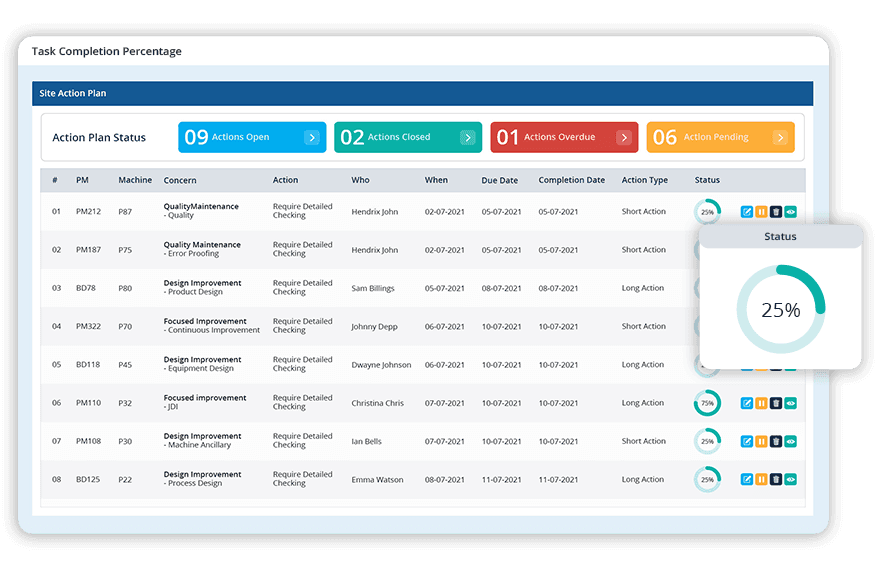Select the Focused Improvement - Continuous Improvement concern
878x566 pixels.
pos(212,326)
